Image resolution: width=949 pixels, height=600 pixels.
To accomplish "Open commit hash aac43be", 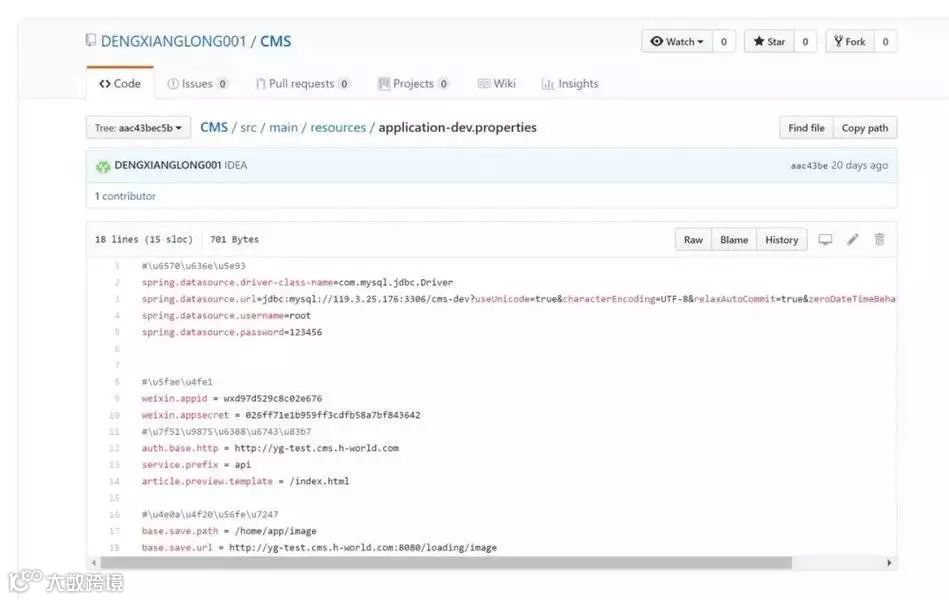I will [x=809, y=165].
